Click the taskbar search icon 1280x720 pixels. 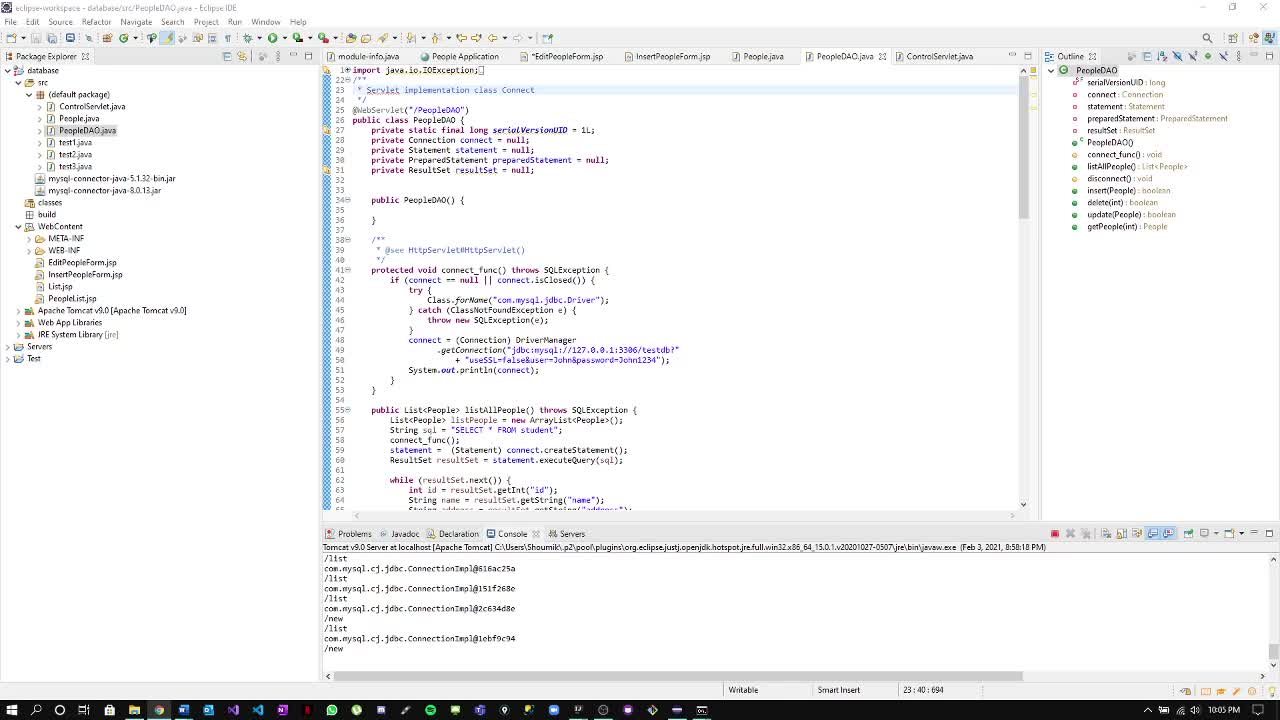click(x=36, y=710)
